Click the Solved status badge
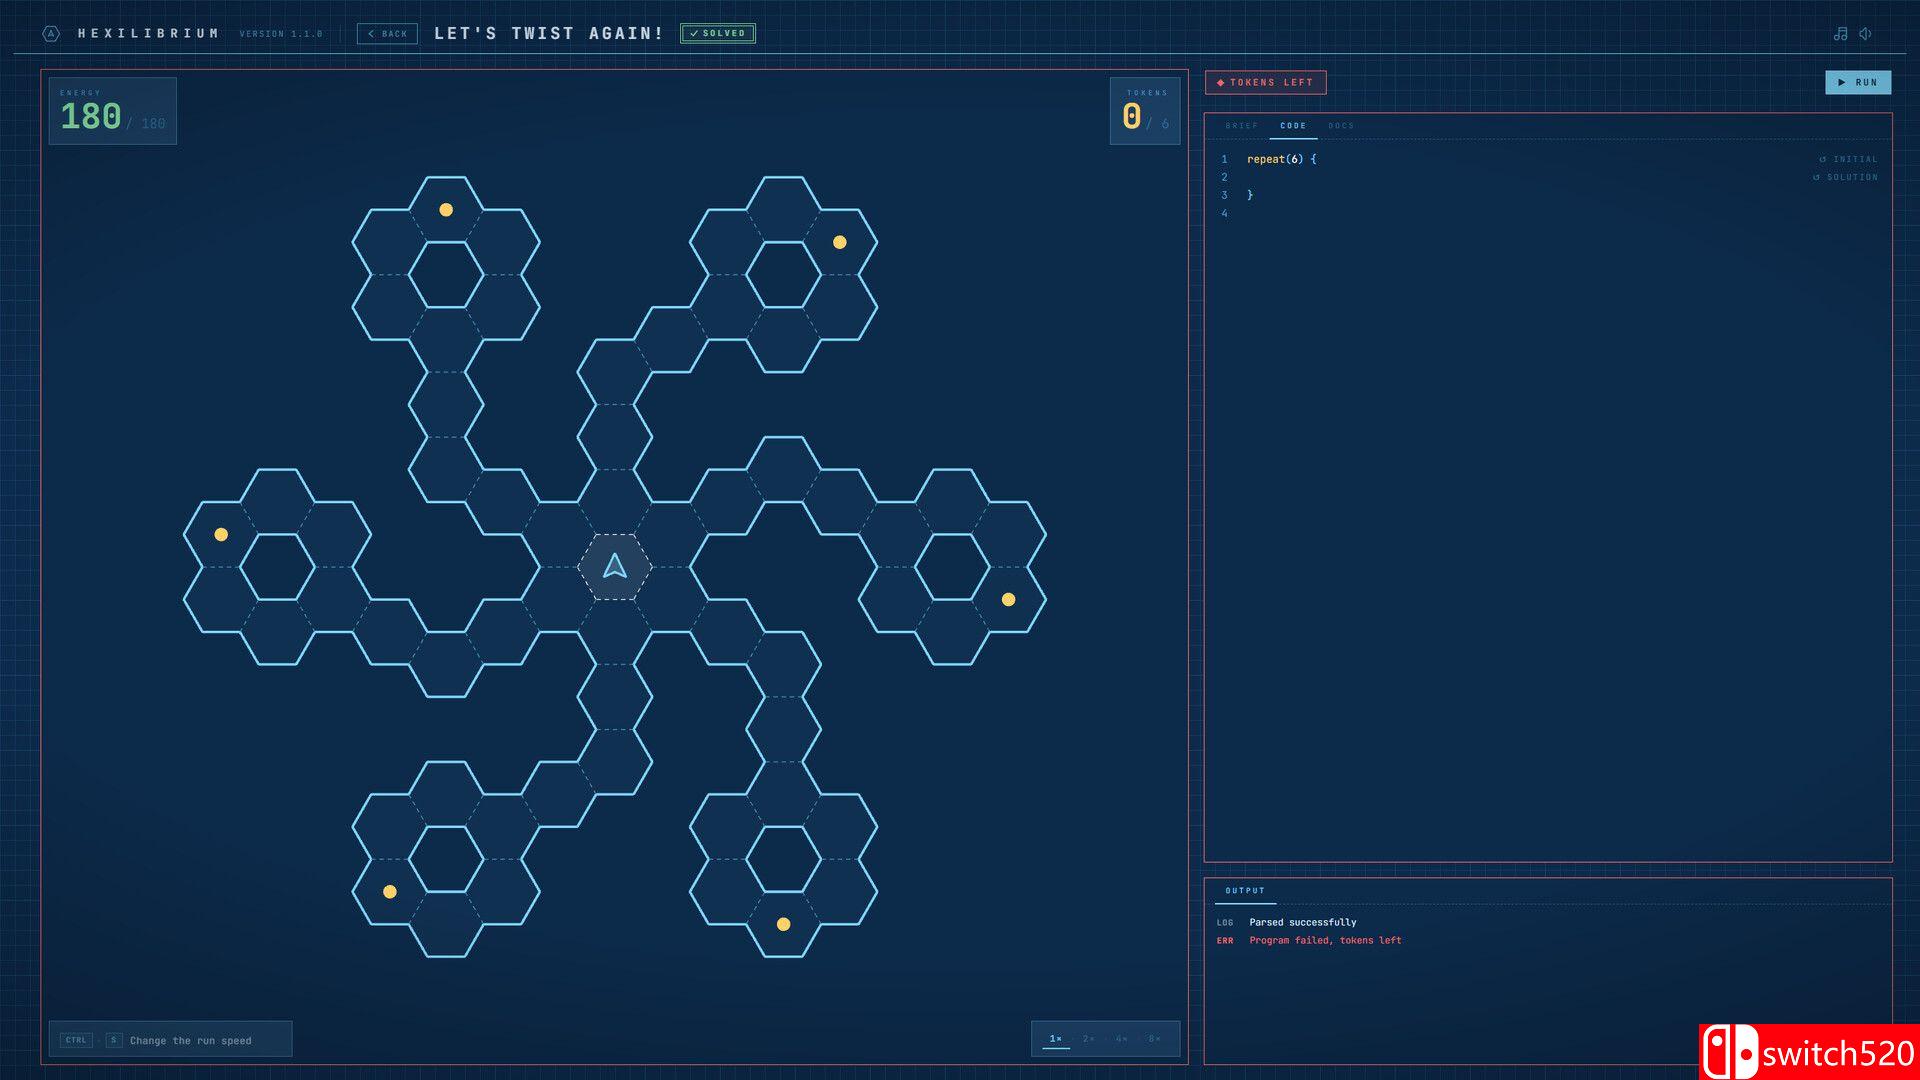Screen dimensions: 1920x1080 pos(718,34)
